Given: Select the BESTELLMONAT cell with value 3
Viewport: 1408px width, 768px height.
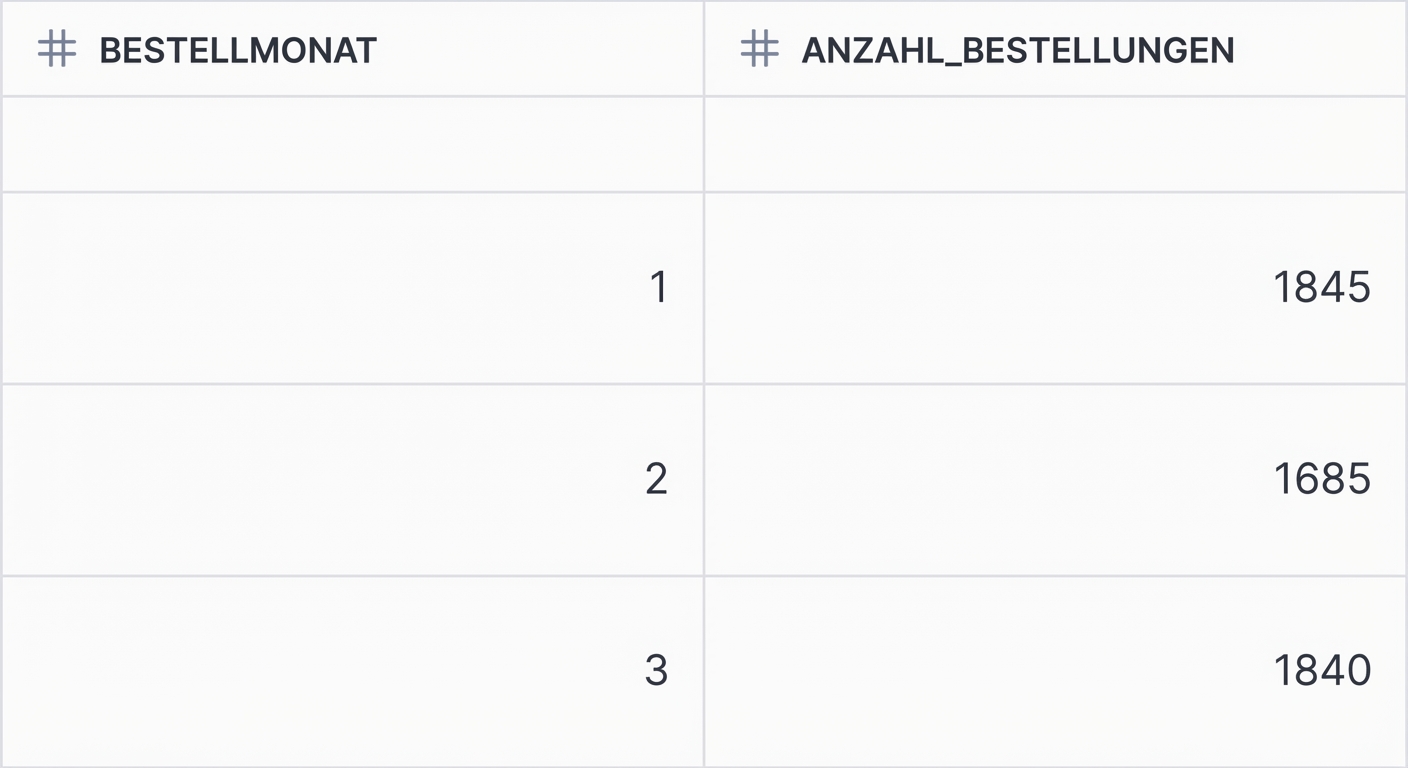Looking at the screenshot, I should click(x=352, y=670).
